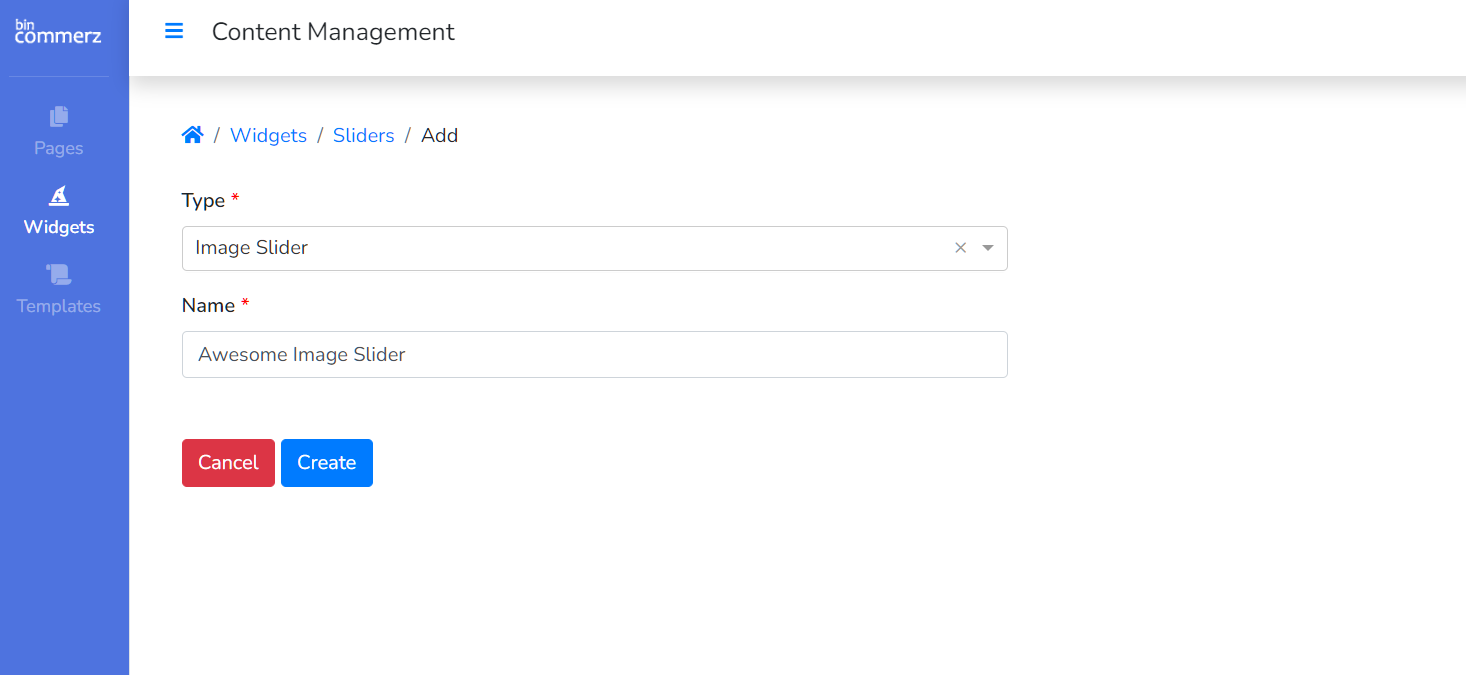The height and width of the screenshot is (675, 1466).
Task: Click the Add breadcrumb text
Action: point(439,135)
